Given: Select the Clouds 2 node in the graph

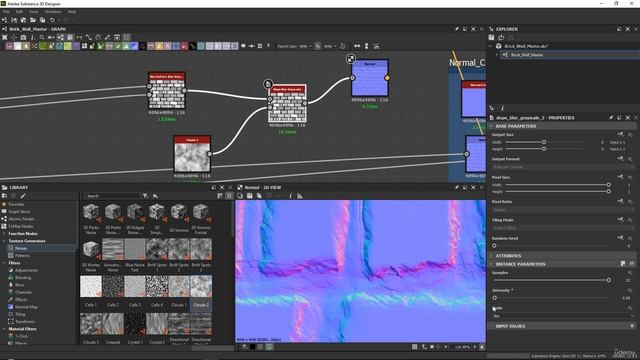Looking at the screenshot, I should (x=192, y=154).
